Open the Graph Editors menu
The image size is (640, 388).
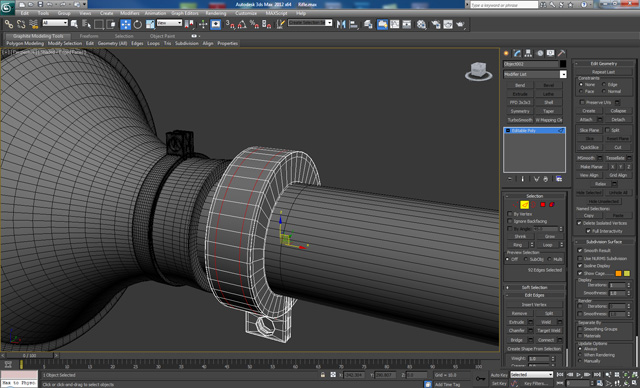click(184, 13)
